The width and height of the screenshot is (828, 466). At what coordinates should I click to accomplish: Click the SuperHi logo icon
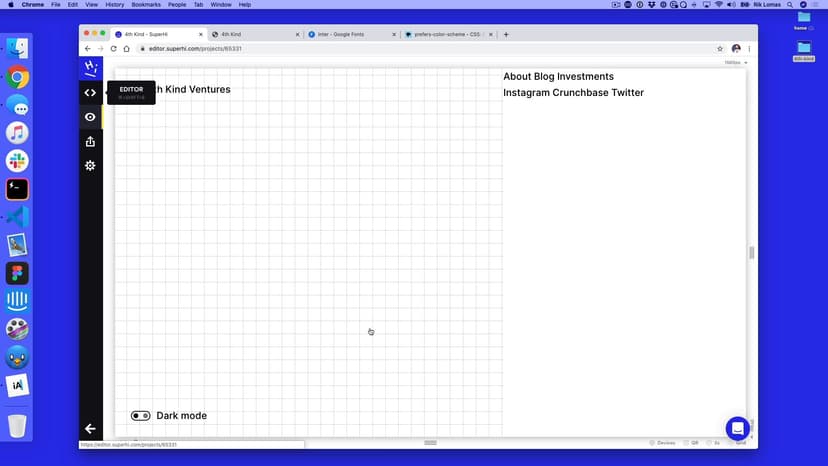pos(90,68)
